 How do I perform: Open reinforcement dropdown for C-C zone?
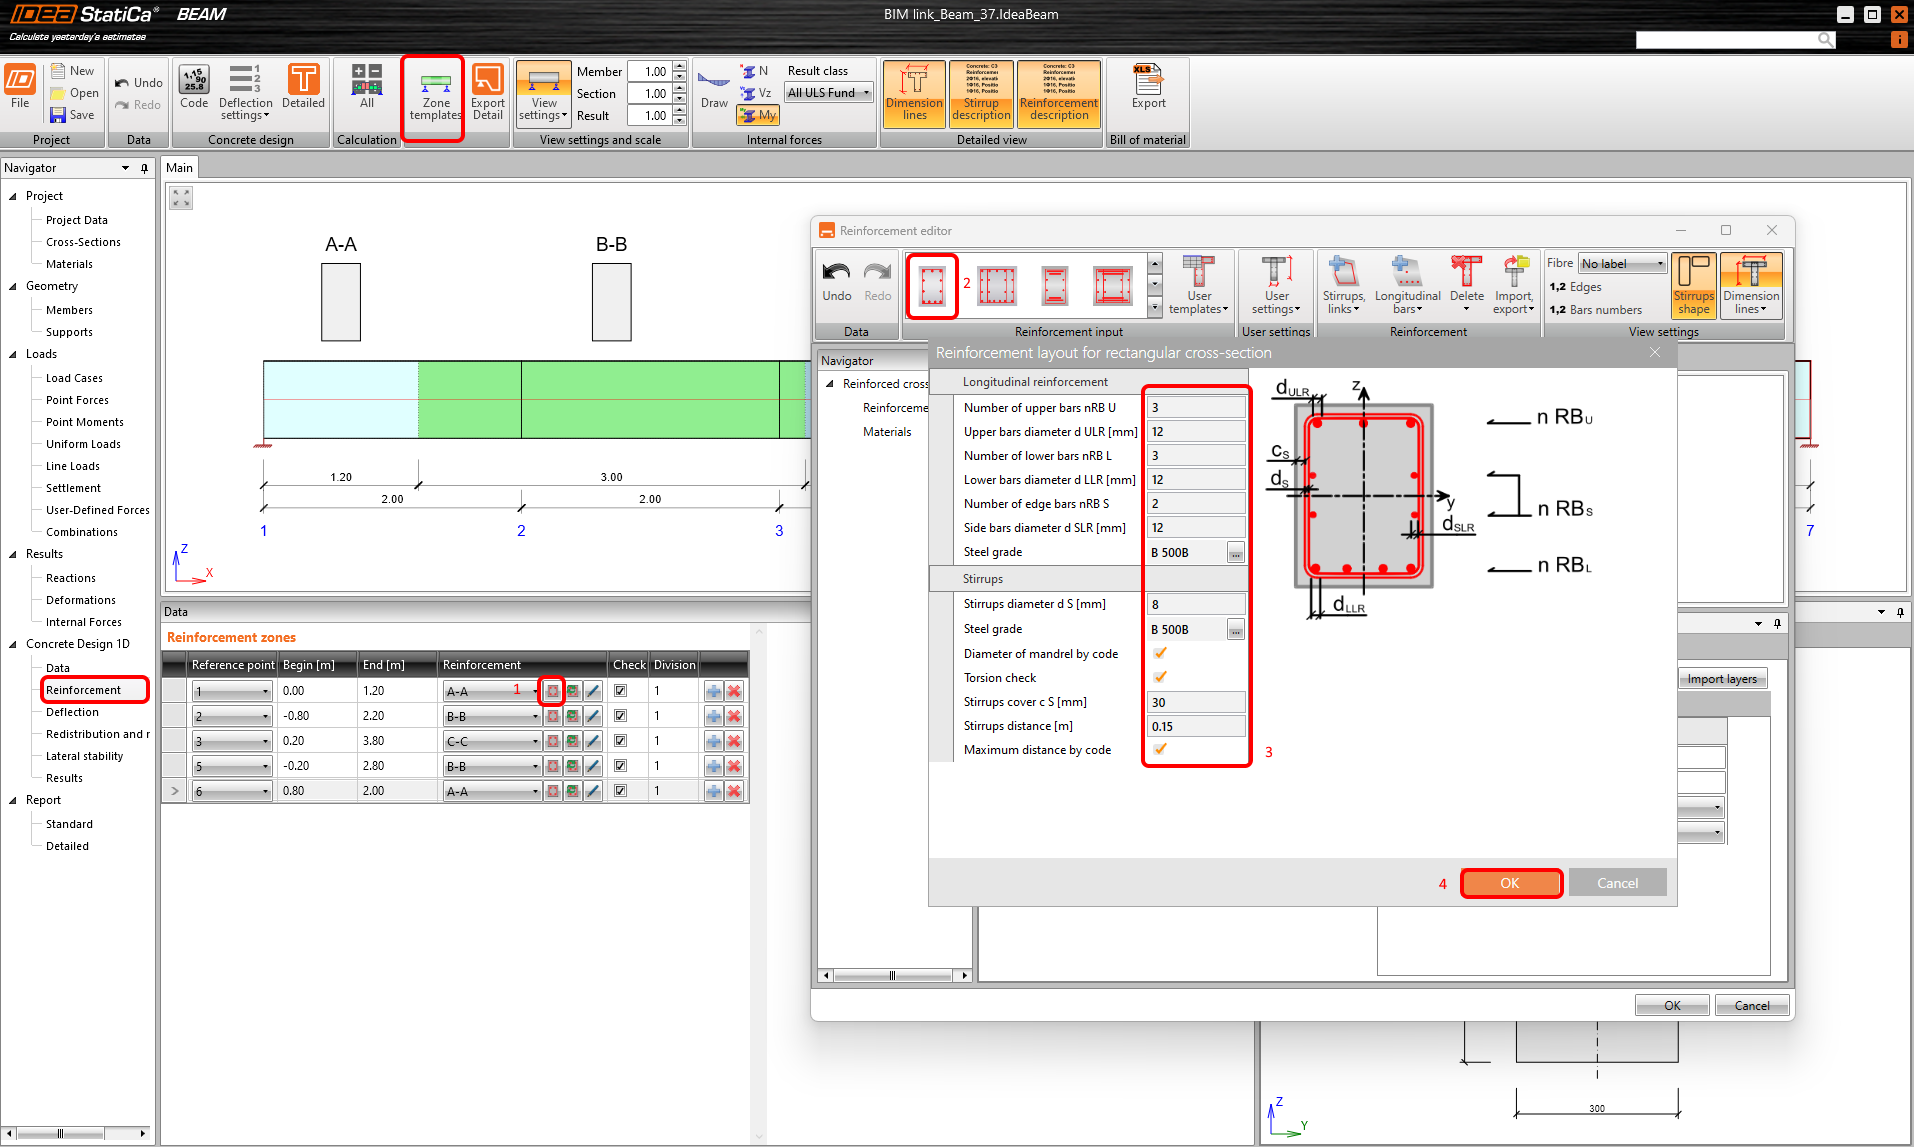535,742
